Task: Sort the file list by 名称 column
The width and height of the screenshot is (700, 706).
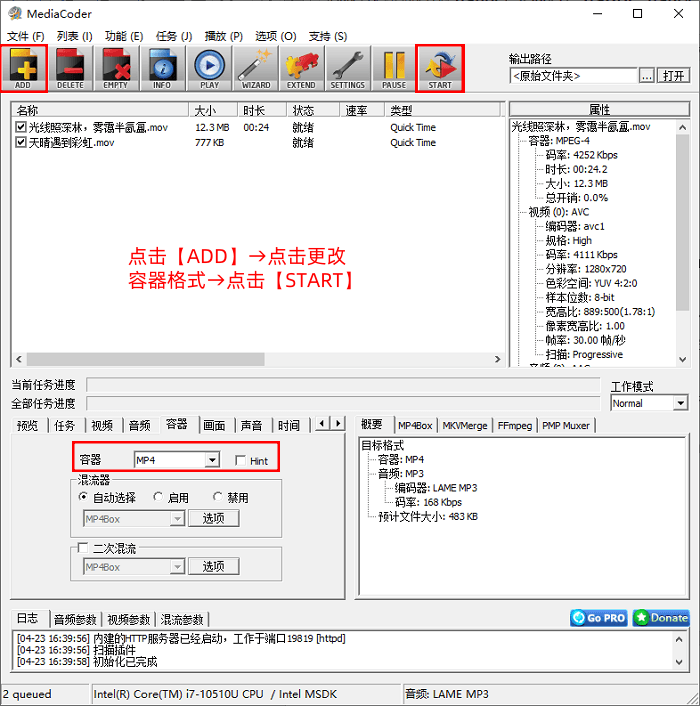Action: (100, 110)
